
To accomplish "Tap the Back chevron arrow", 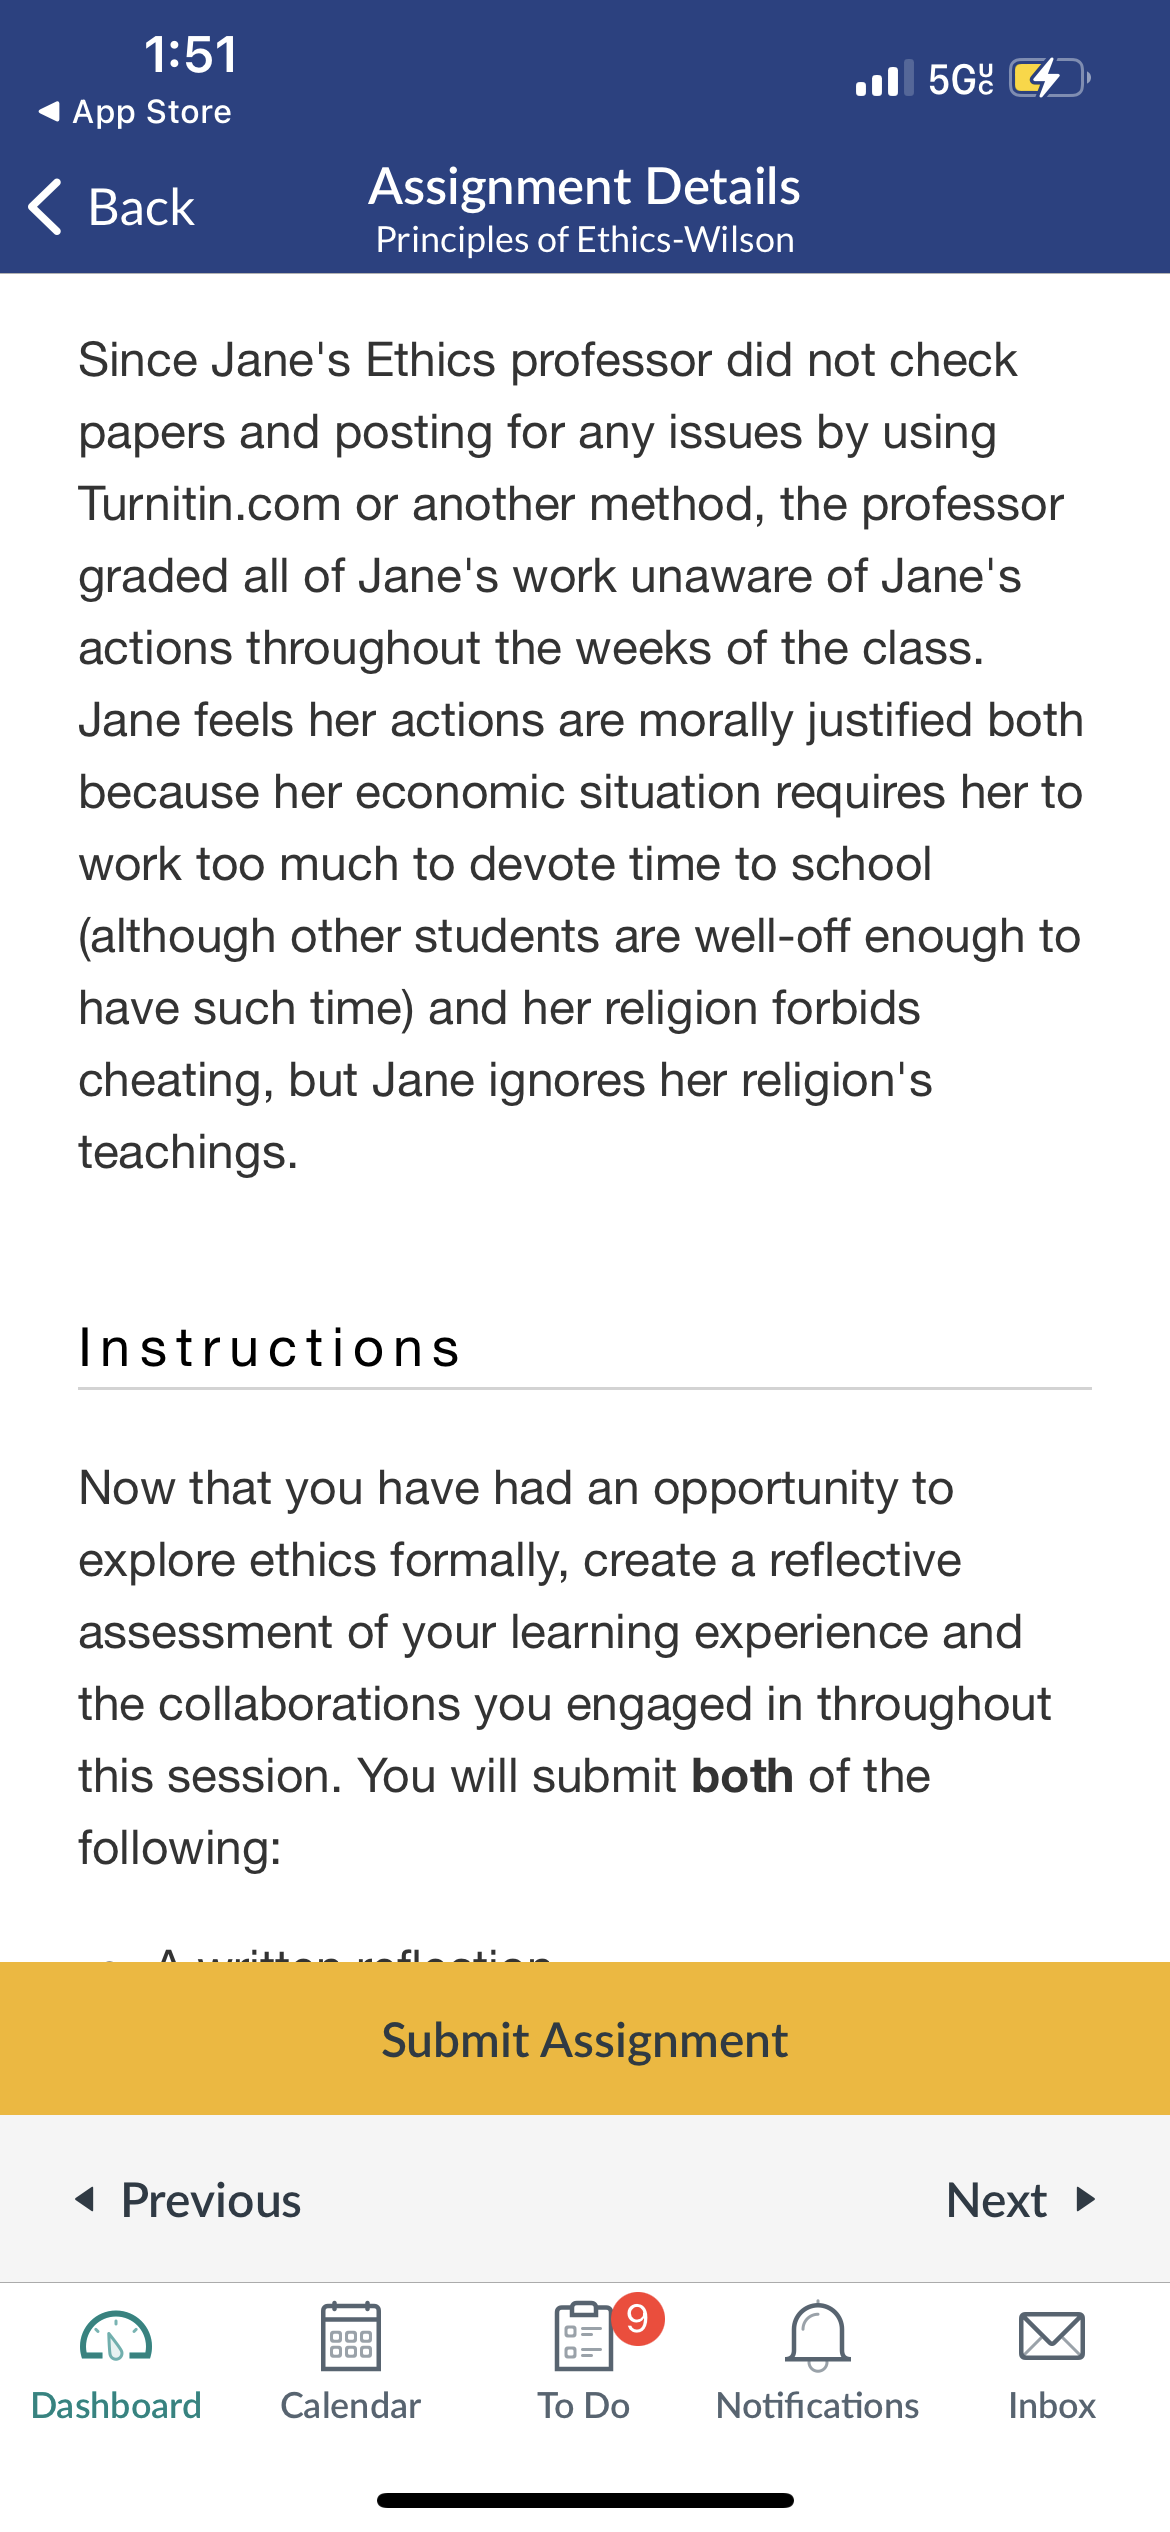I will tap(46, 207).
